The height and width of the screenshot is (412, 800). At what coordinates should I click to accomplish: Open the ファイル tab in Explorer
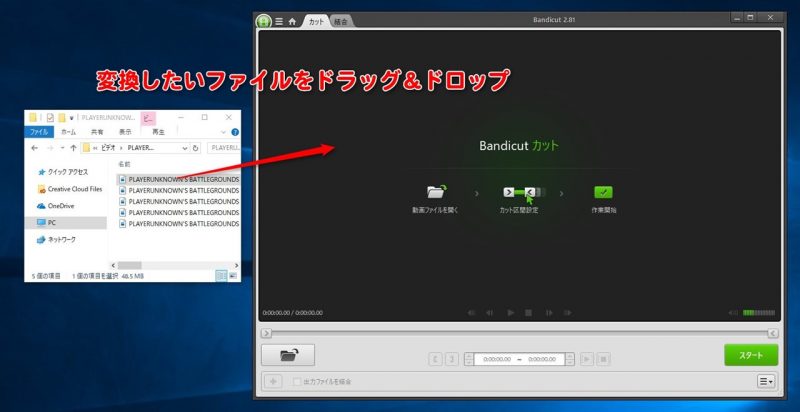pos(39,132)
